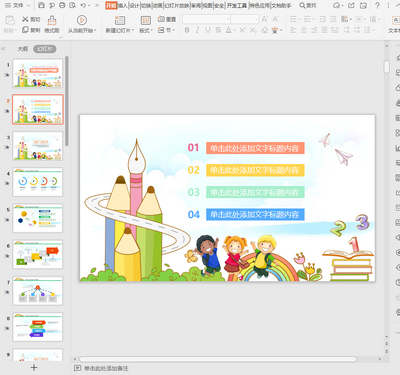
Task: Click the horizontal scrollbar below the slide
Action: (218, 359)
